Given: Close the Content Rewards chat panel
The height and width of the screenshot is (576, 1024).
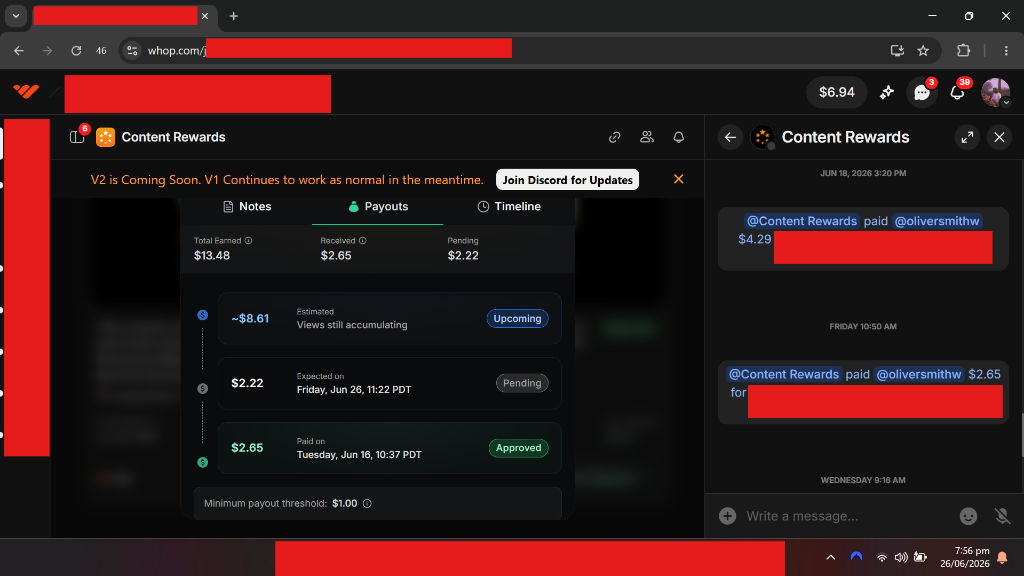Looking at the screenshot, I should click(x=999, y=137).
